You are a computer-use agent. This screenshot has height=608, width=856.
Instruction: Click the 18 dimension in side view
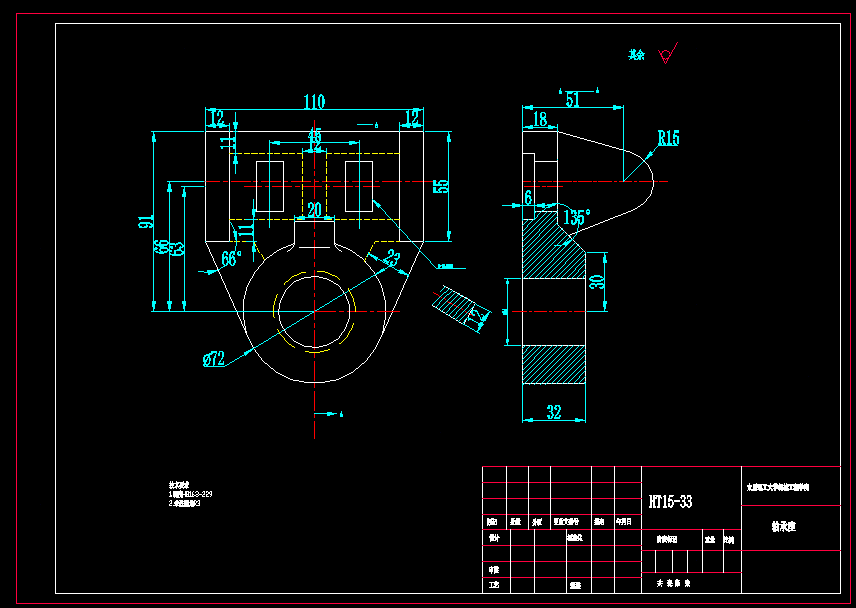539,120
